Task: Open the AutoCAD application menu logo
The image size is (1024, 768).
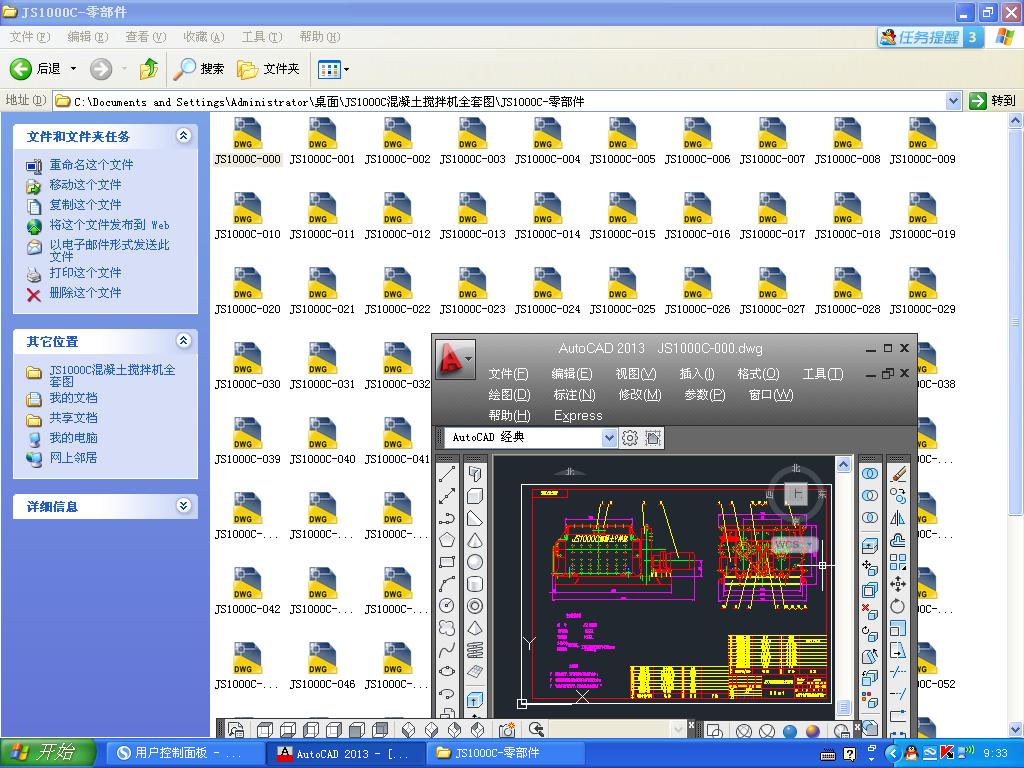Action: tap(455, 359)
